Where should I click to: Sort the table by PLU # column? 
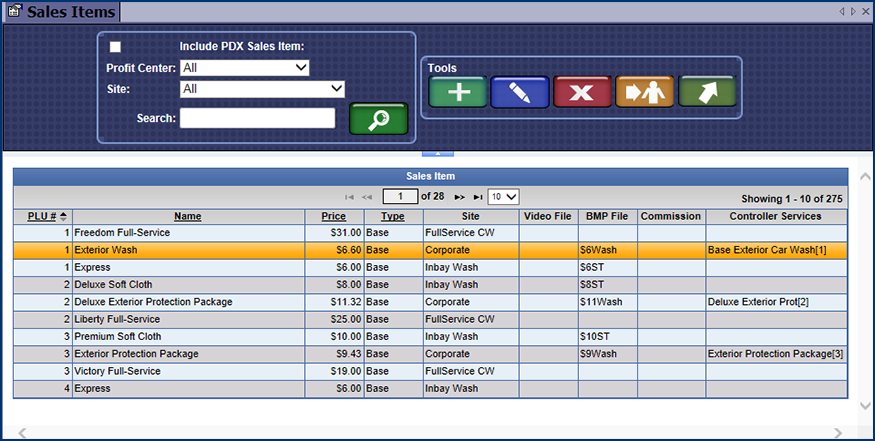tap(42, 216)
